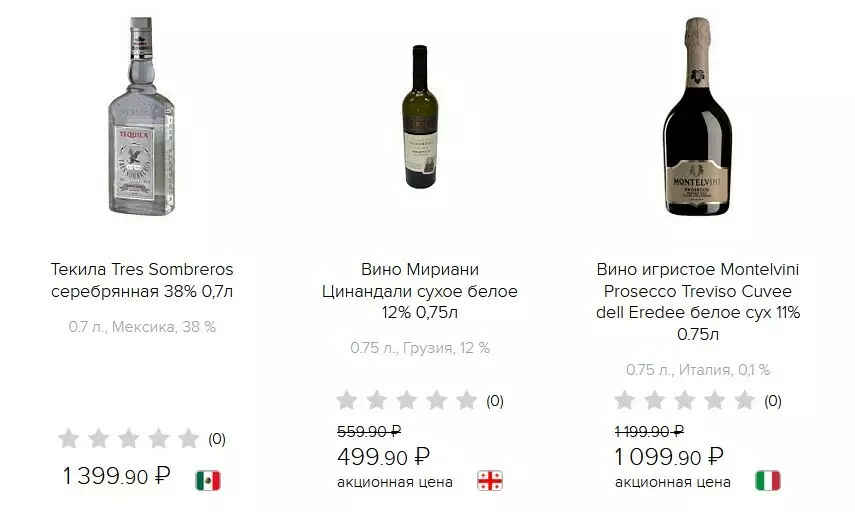Rate Tres Sombreros tequila five stars

tap(189, 438)
